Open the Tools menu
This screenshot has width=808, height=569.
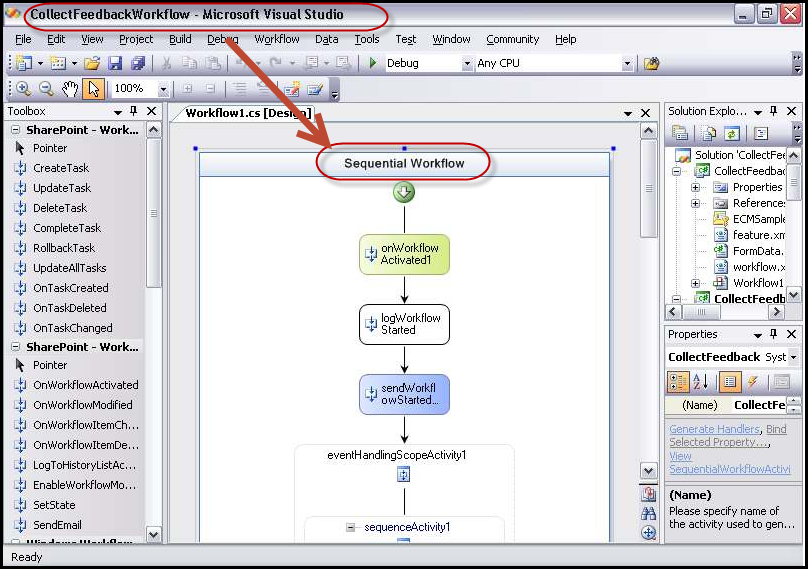[366, 39]
